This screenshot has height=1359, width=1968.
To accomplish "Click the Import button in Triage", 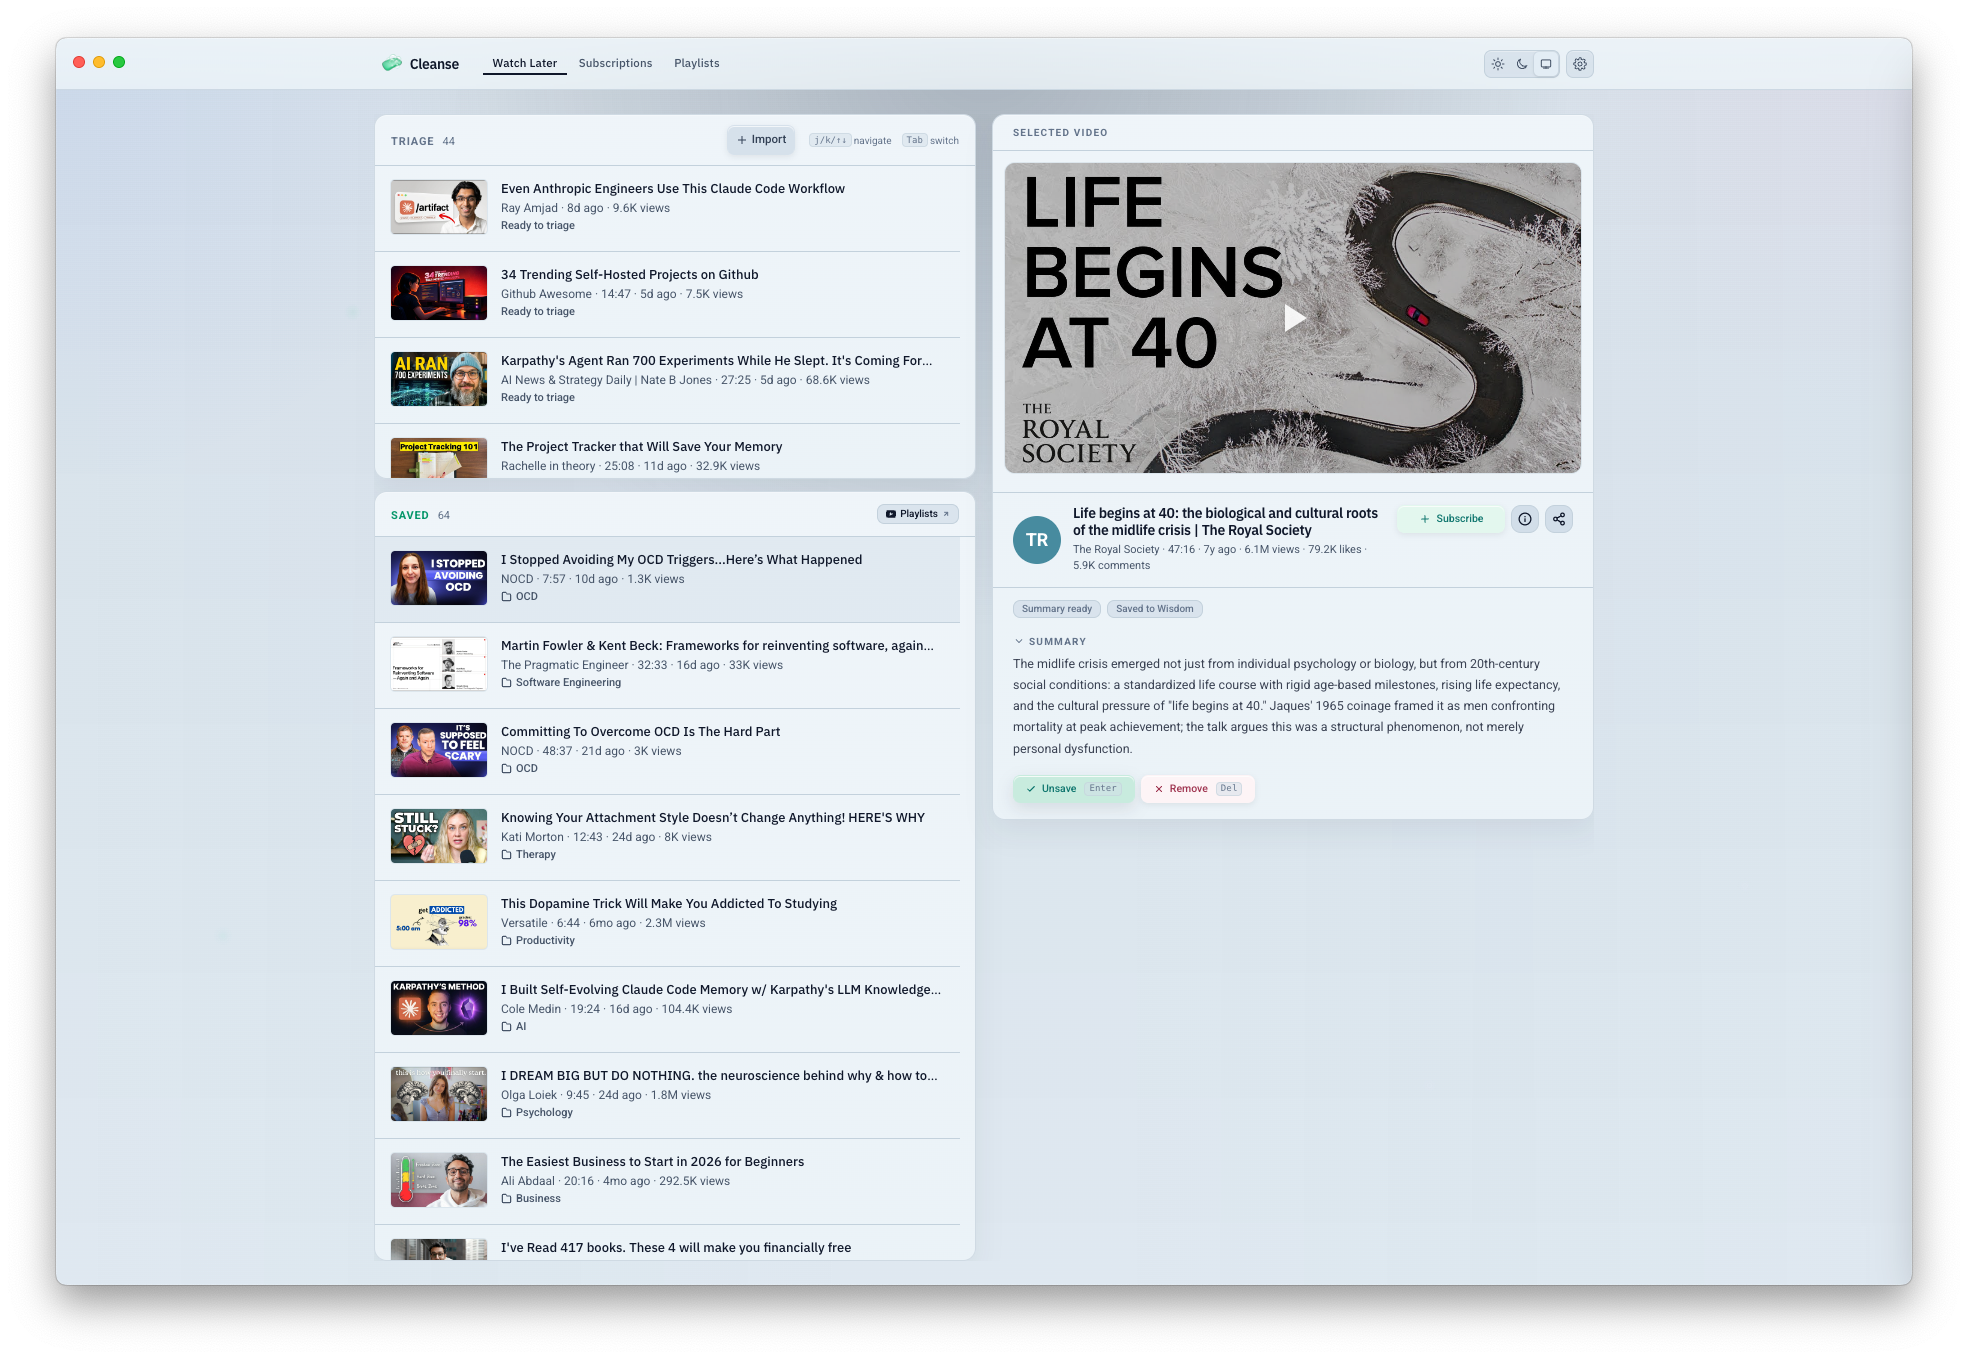I will (x=761, y=140).
